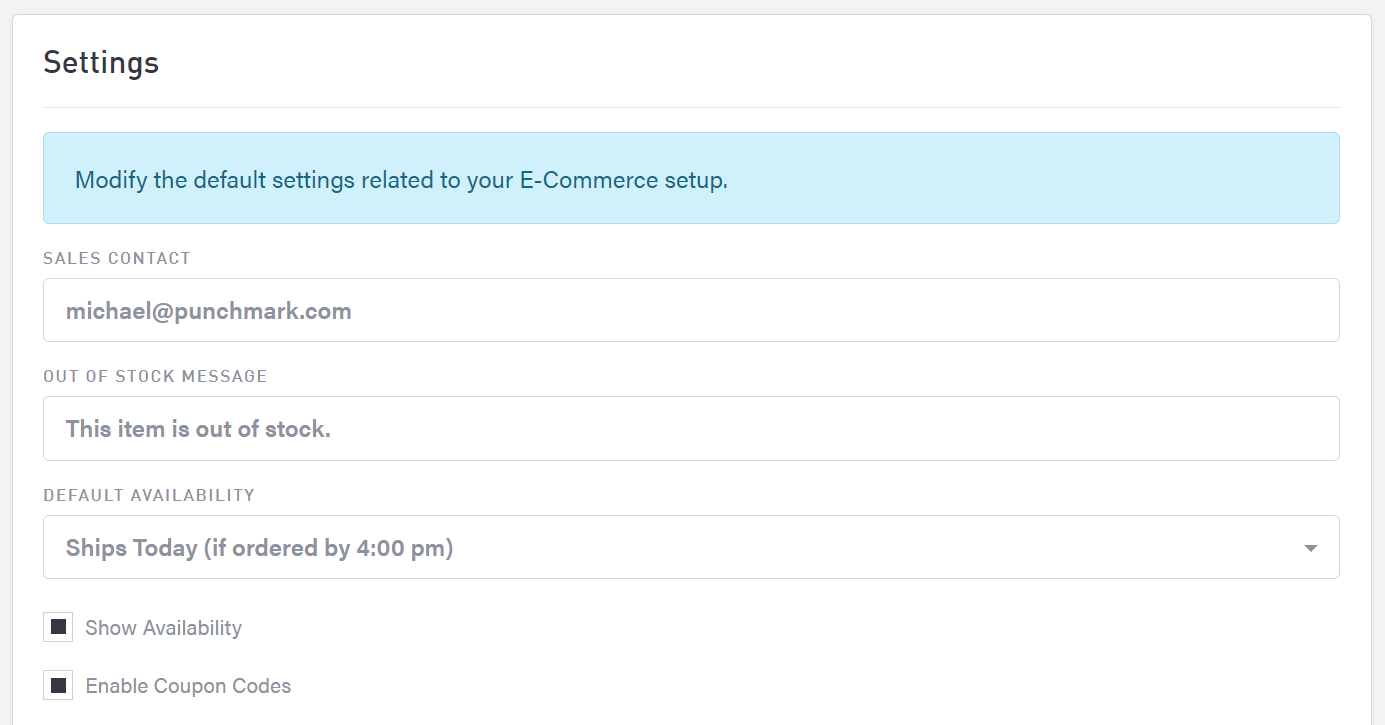Focus the Out of Stock Message field

tap(690, 429)
